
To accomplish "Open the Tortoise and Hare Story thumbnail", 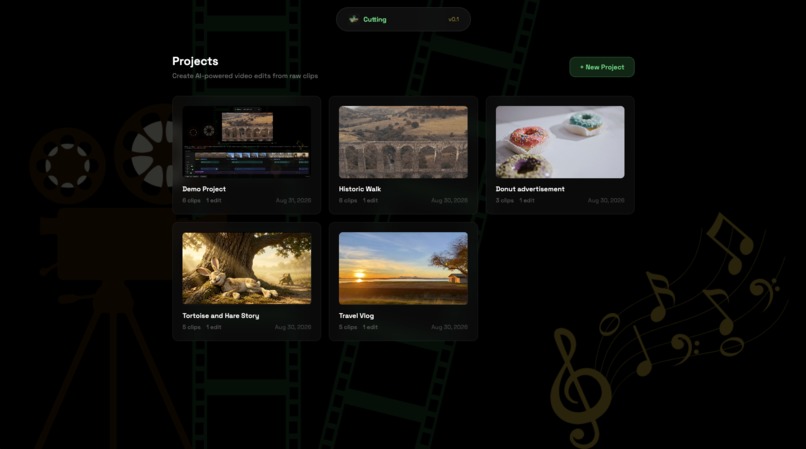I will (246, 268).
